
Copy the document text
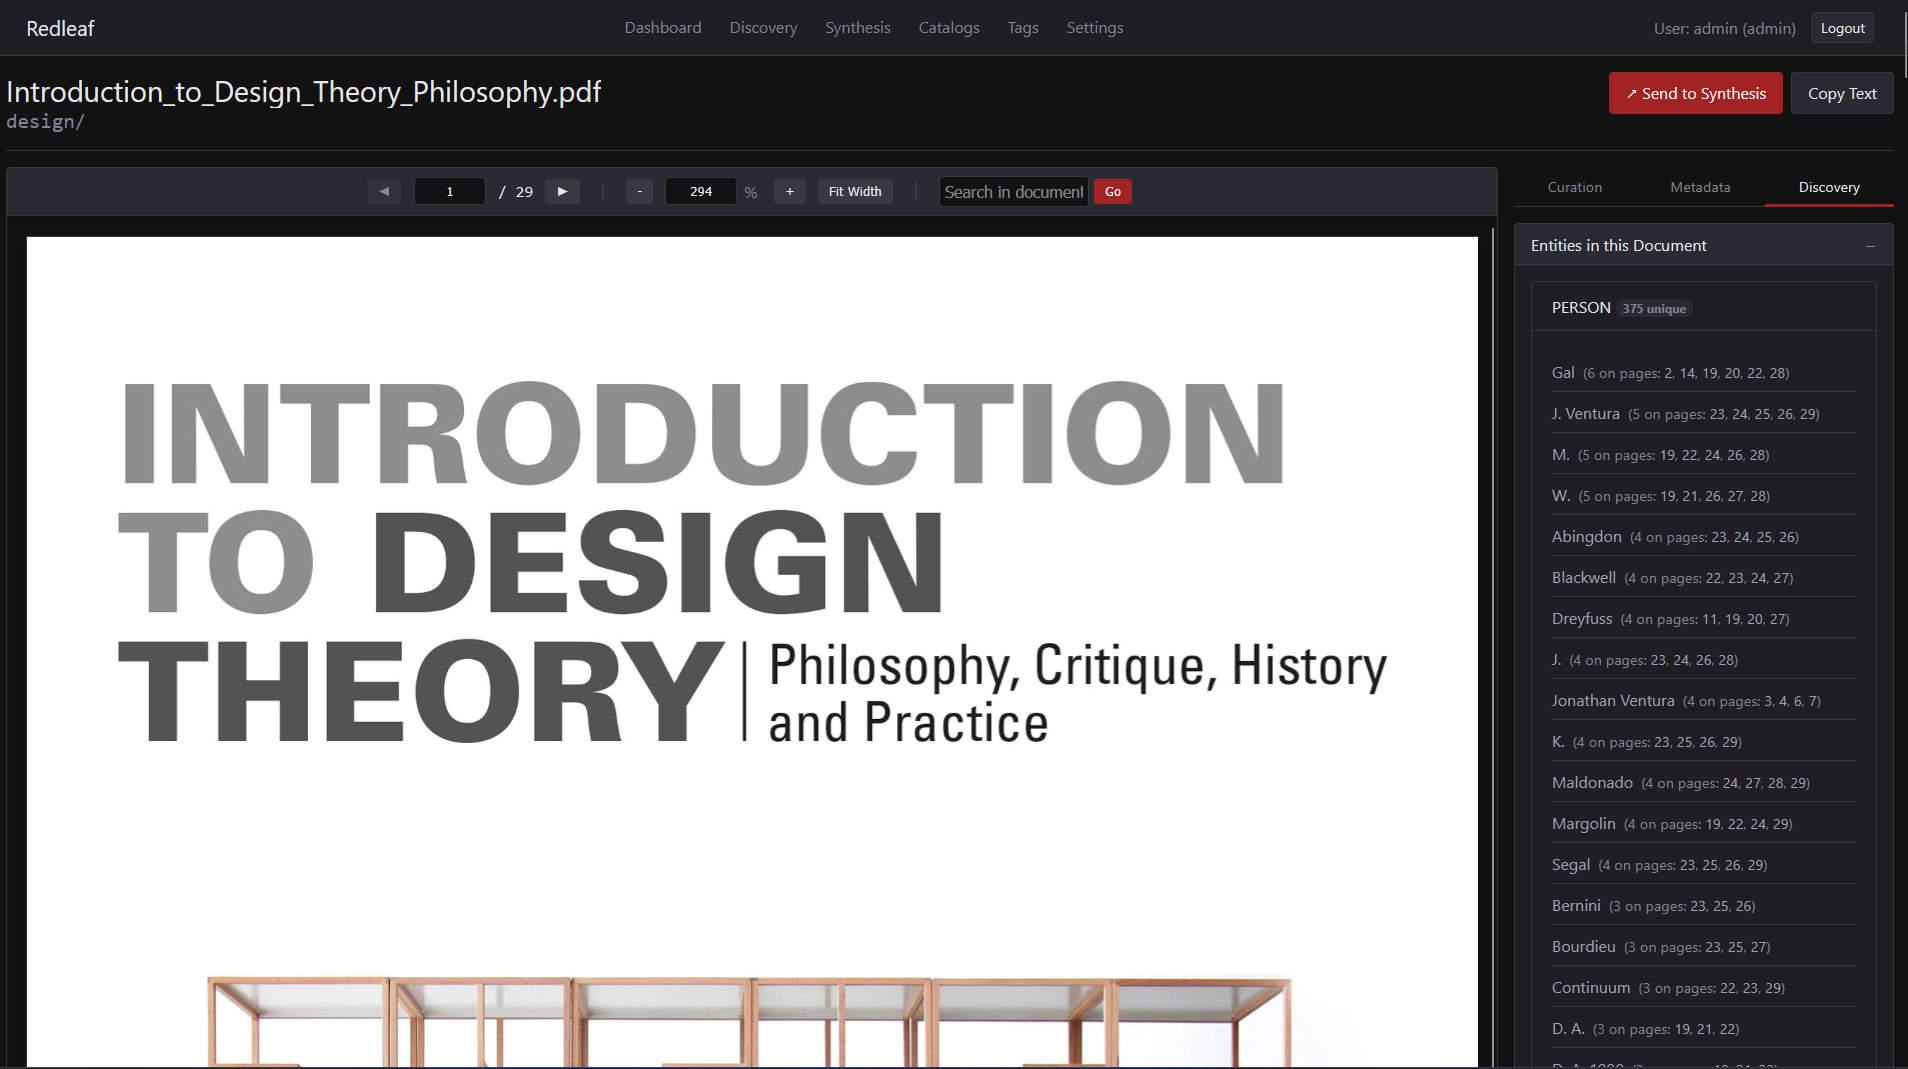click(1841, 93)
